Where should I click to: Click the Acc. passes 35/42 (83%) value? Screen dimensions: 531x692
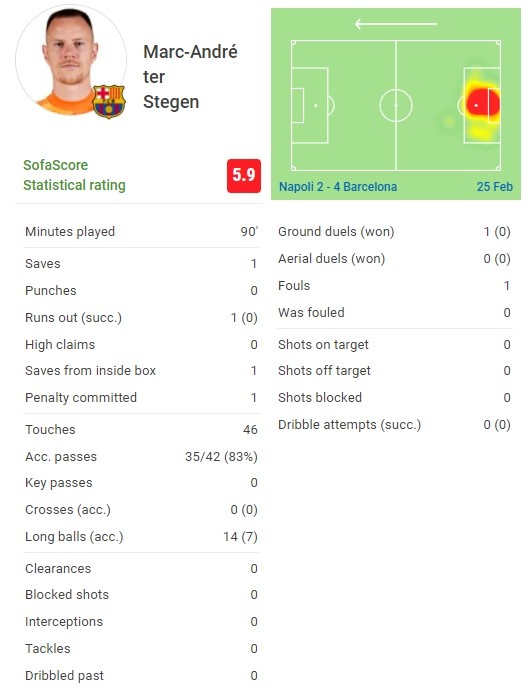pyautogui.click(x=221, y=457)
